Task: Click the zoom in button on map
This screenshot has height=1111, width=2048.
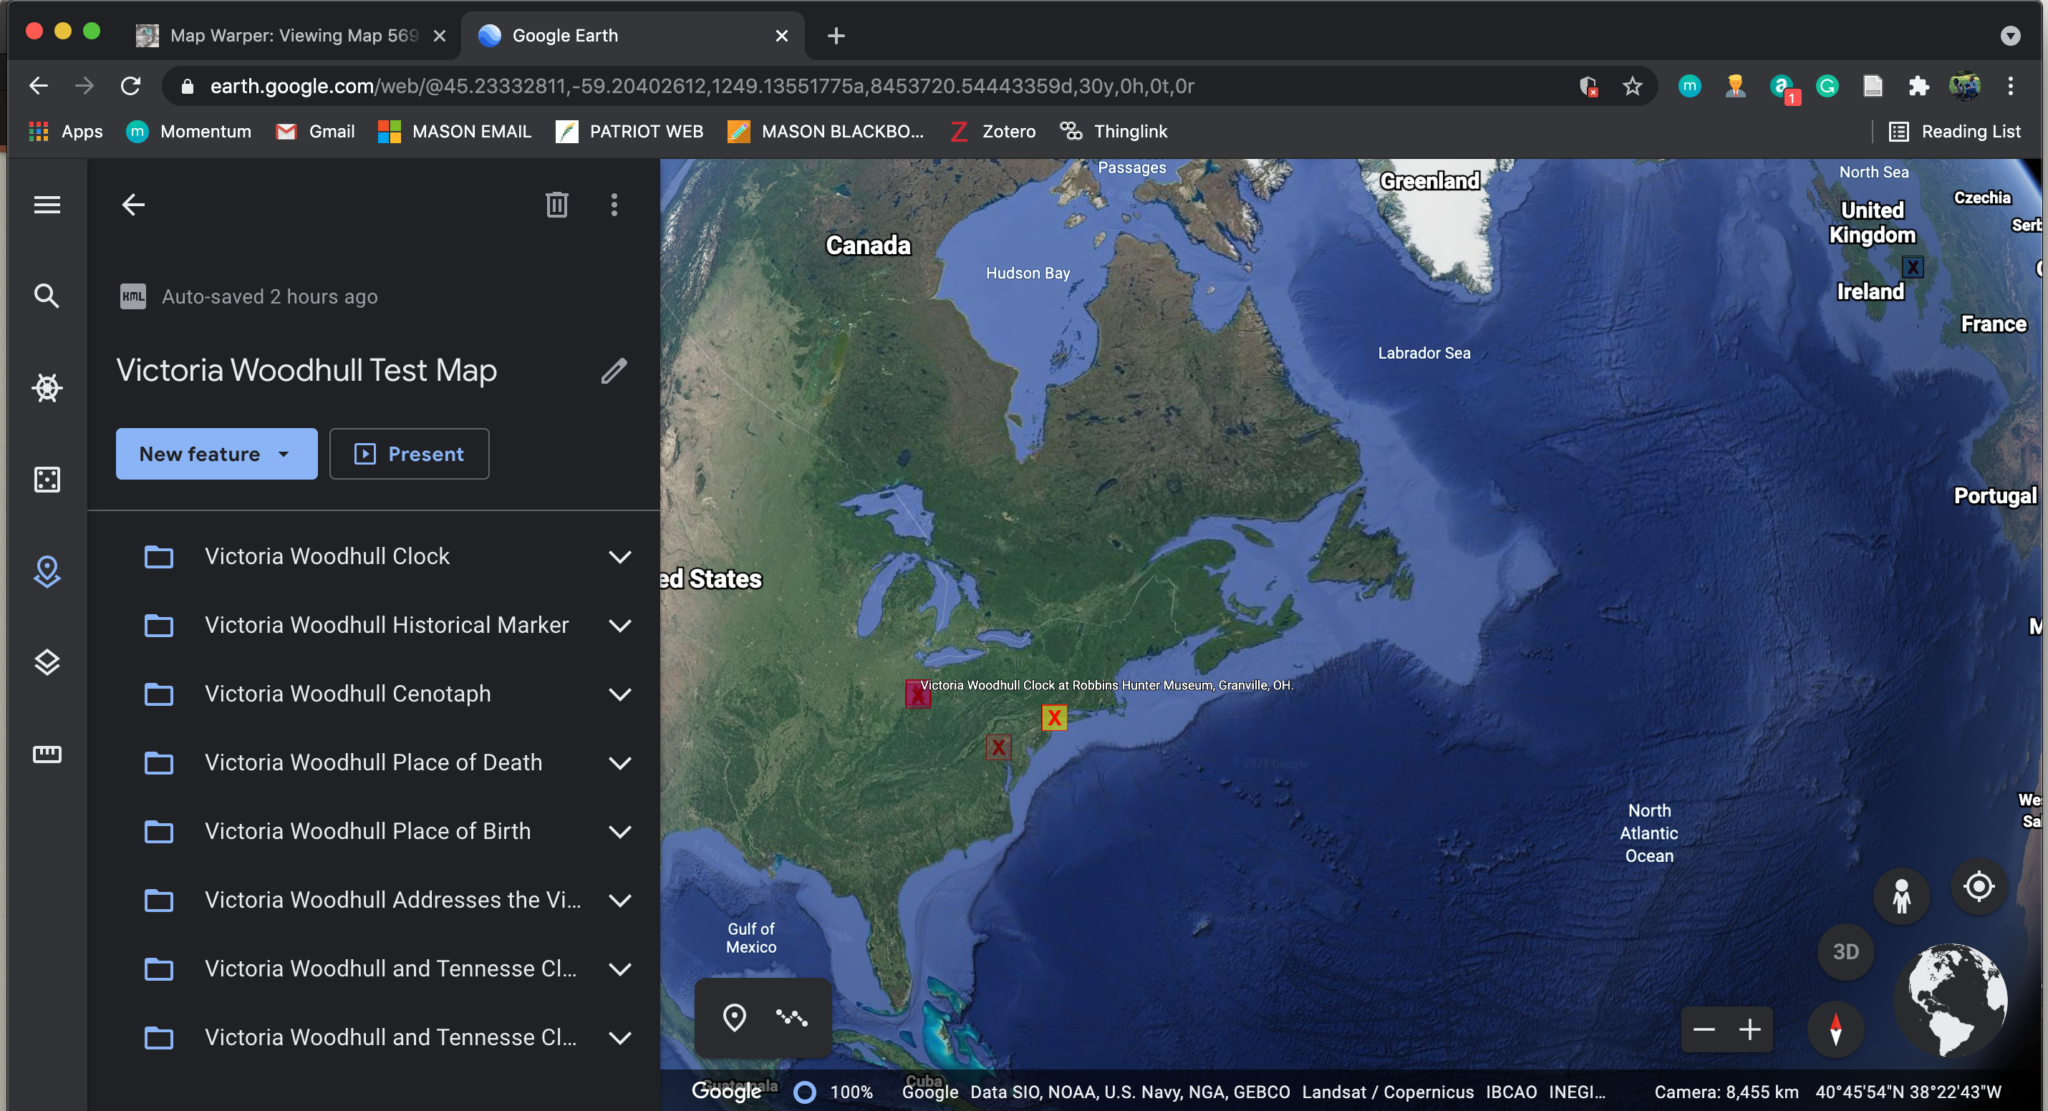Action: [x=1751, y=1029]
